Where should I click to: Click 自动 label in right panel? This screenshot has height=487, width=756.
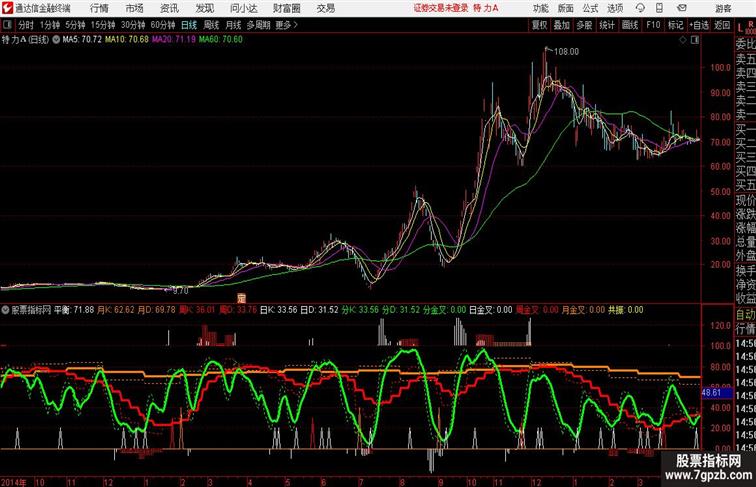pyautogui.click(x=745, y=315)
